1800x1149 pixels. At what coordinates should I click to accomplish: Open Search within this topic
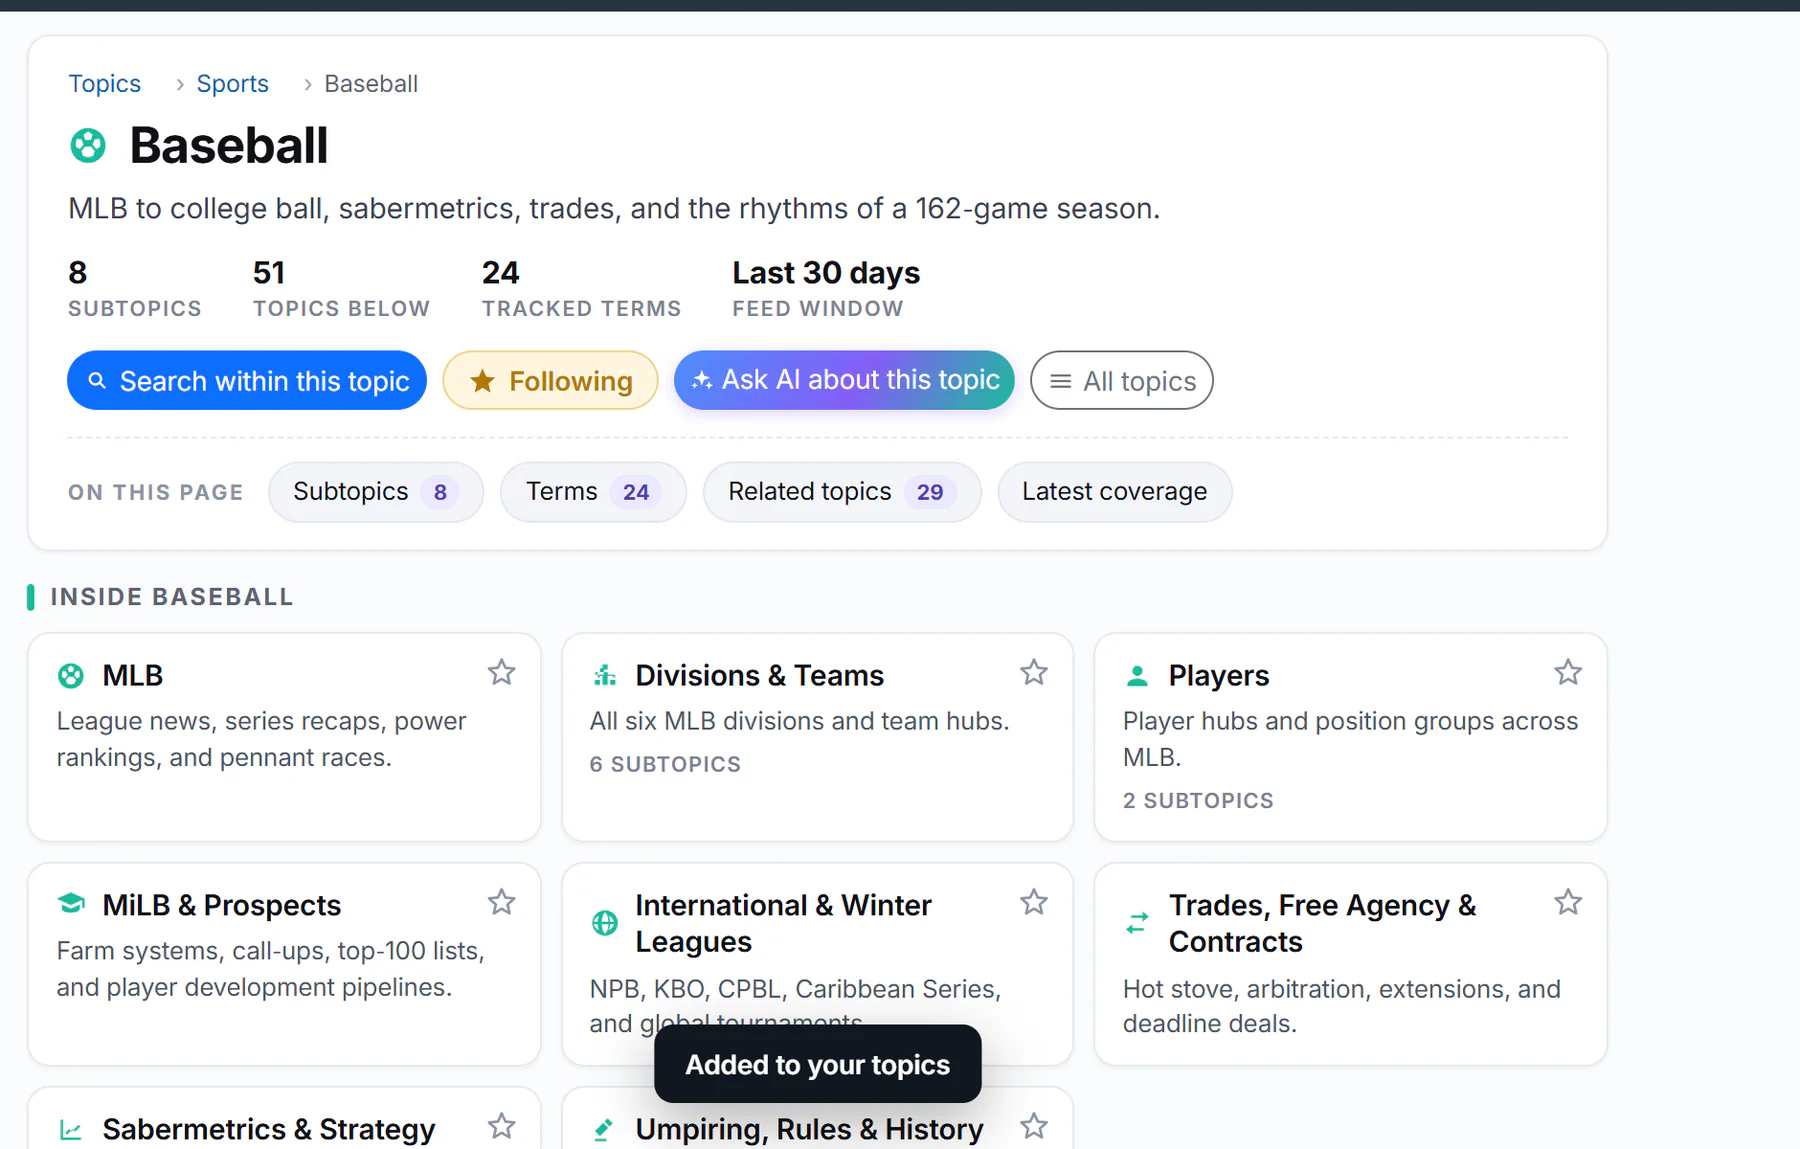click(x=247, y=380)
